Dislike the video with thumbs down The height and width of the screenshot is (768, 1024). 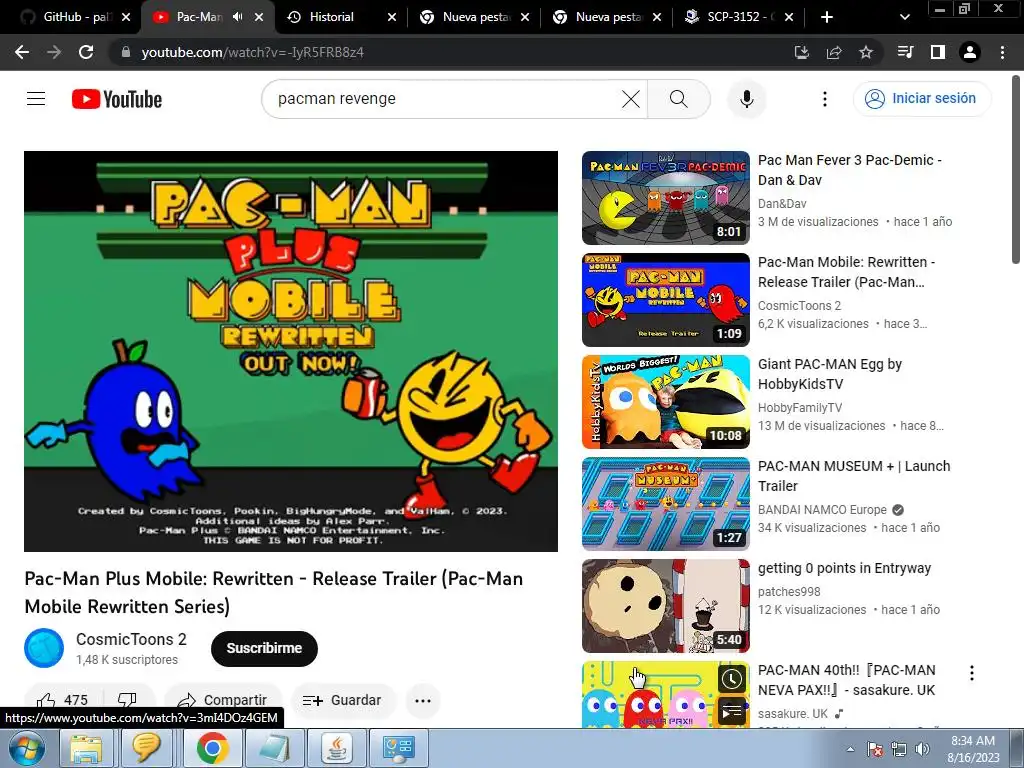tap(128, 700)
